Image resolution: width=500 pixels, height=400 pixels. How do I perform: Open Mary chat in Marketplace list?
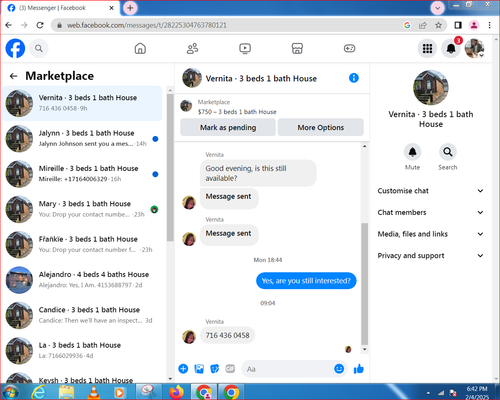coord(82,209)
